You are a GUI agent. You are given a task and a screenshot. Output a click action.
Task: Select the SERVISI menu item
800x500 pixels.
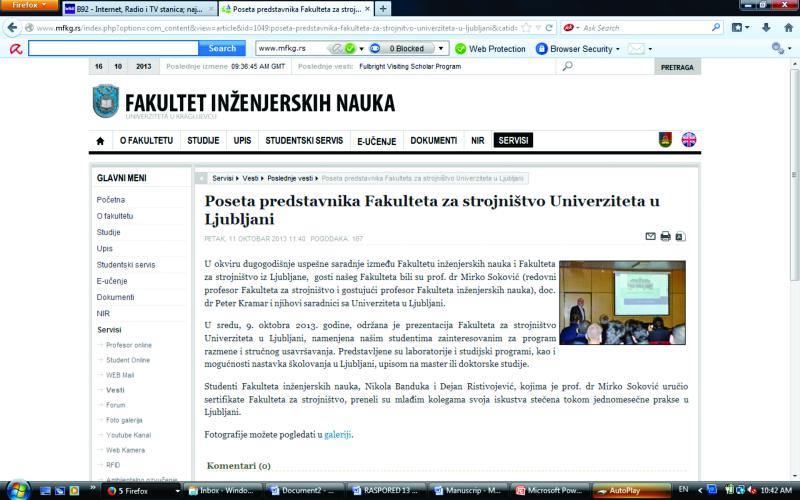click(513, 140)
